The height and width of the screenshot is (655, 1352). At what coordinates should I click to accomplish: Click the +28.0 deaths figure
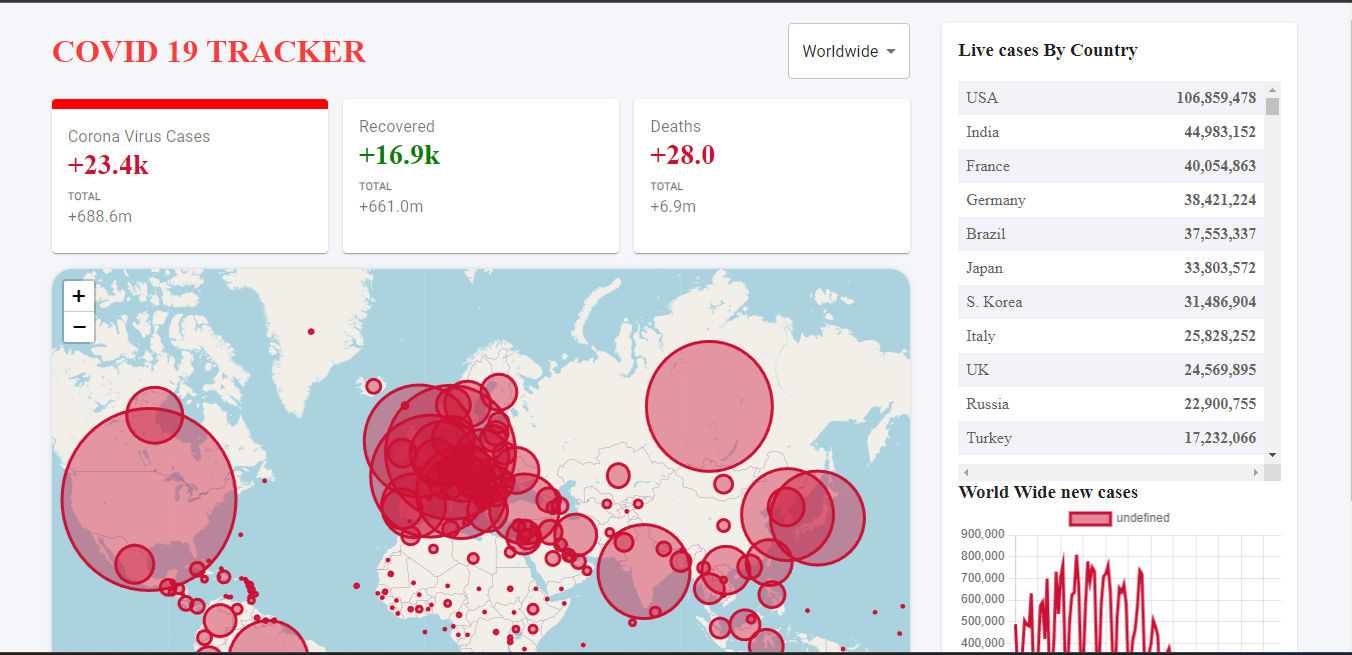point(682,155)
